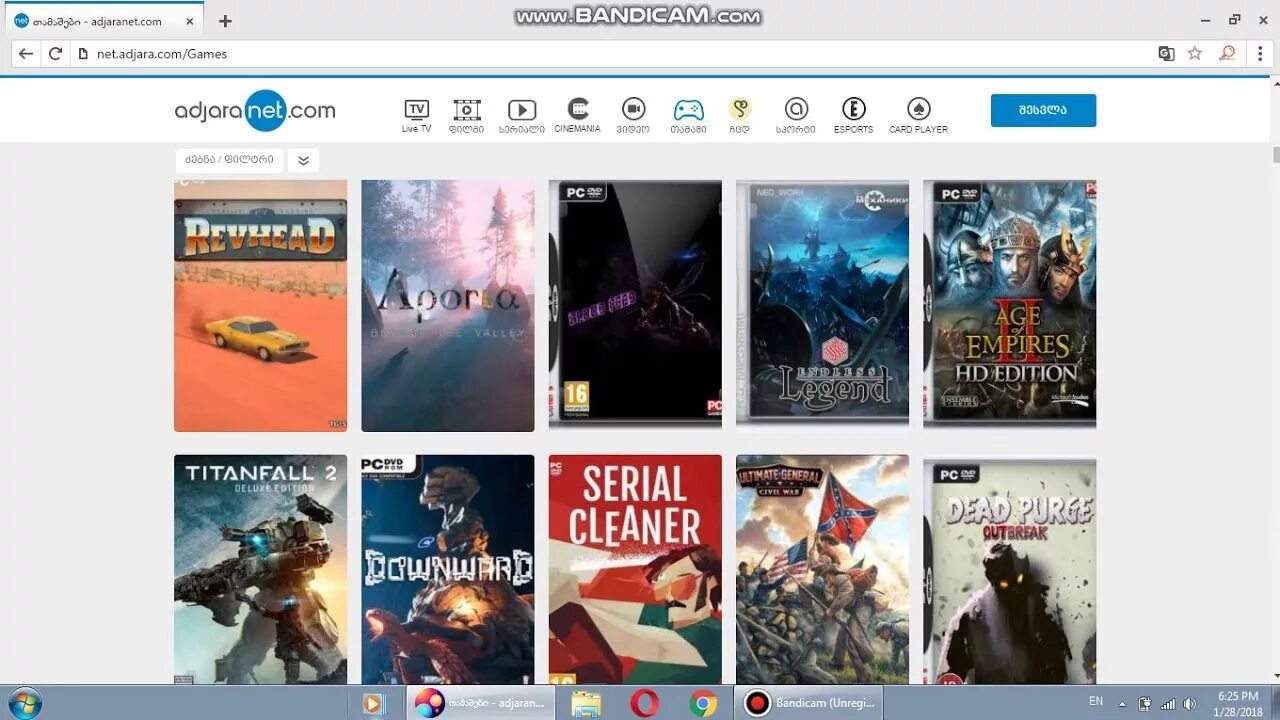Click the search / filter button
This screenshot has height=720, width=1280.
[230, 160]
